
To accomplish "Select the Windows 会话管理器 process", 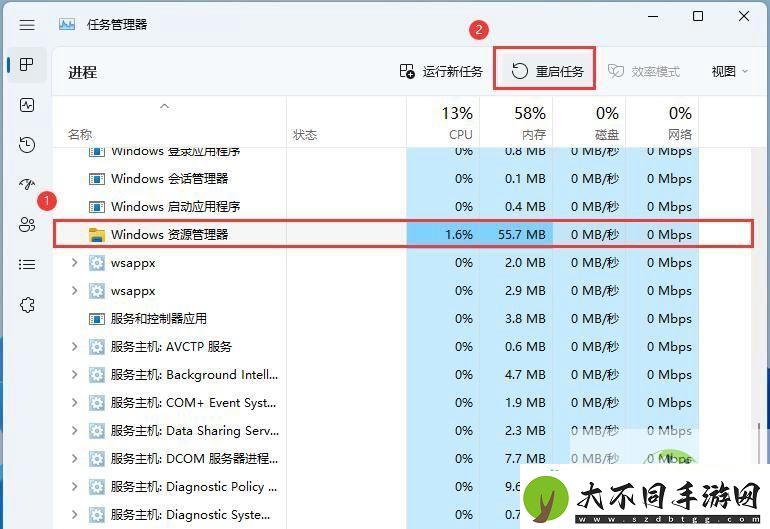I will (x=169, y=178).
